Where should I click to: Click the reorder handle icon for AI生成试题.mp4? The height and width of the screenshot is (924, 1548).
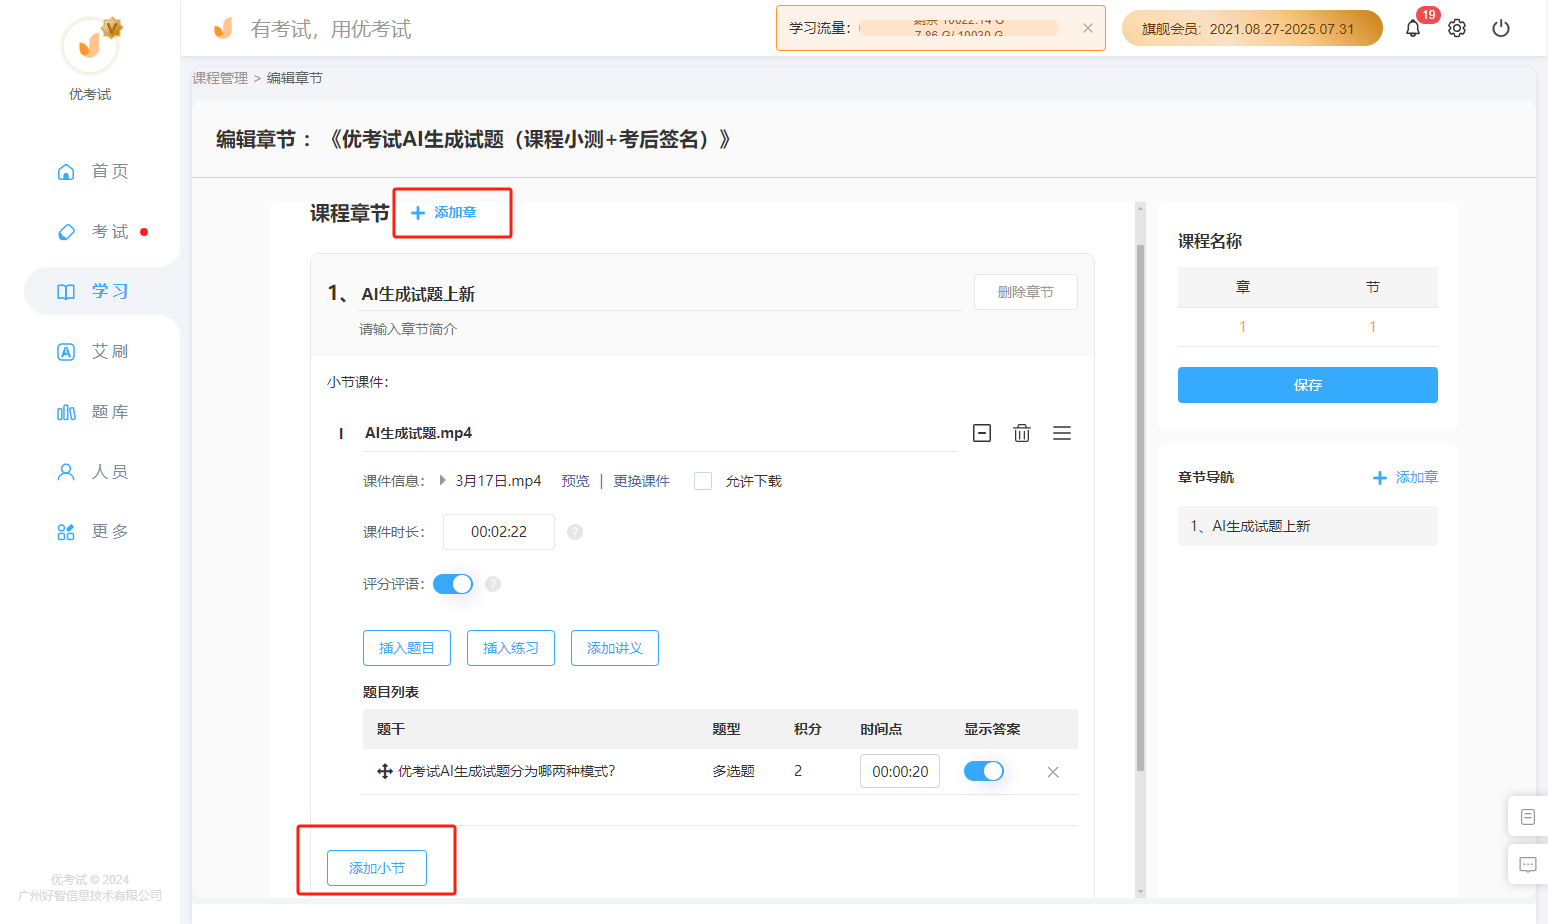(1062, 433)
